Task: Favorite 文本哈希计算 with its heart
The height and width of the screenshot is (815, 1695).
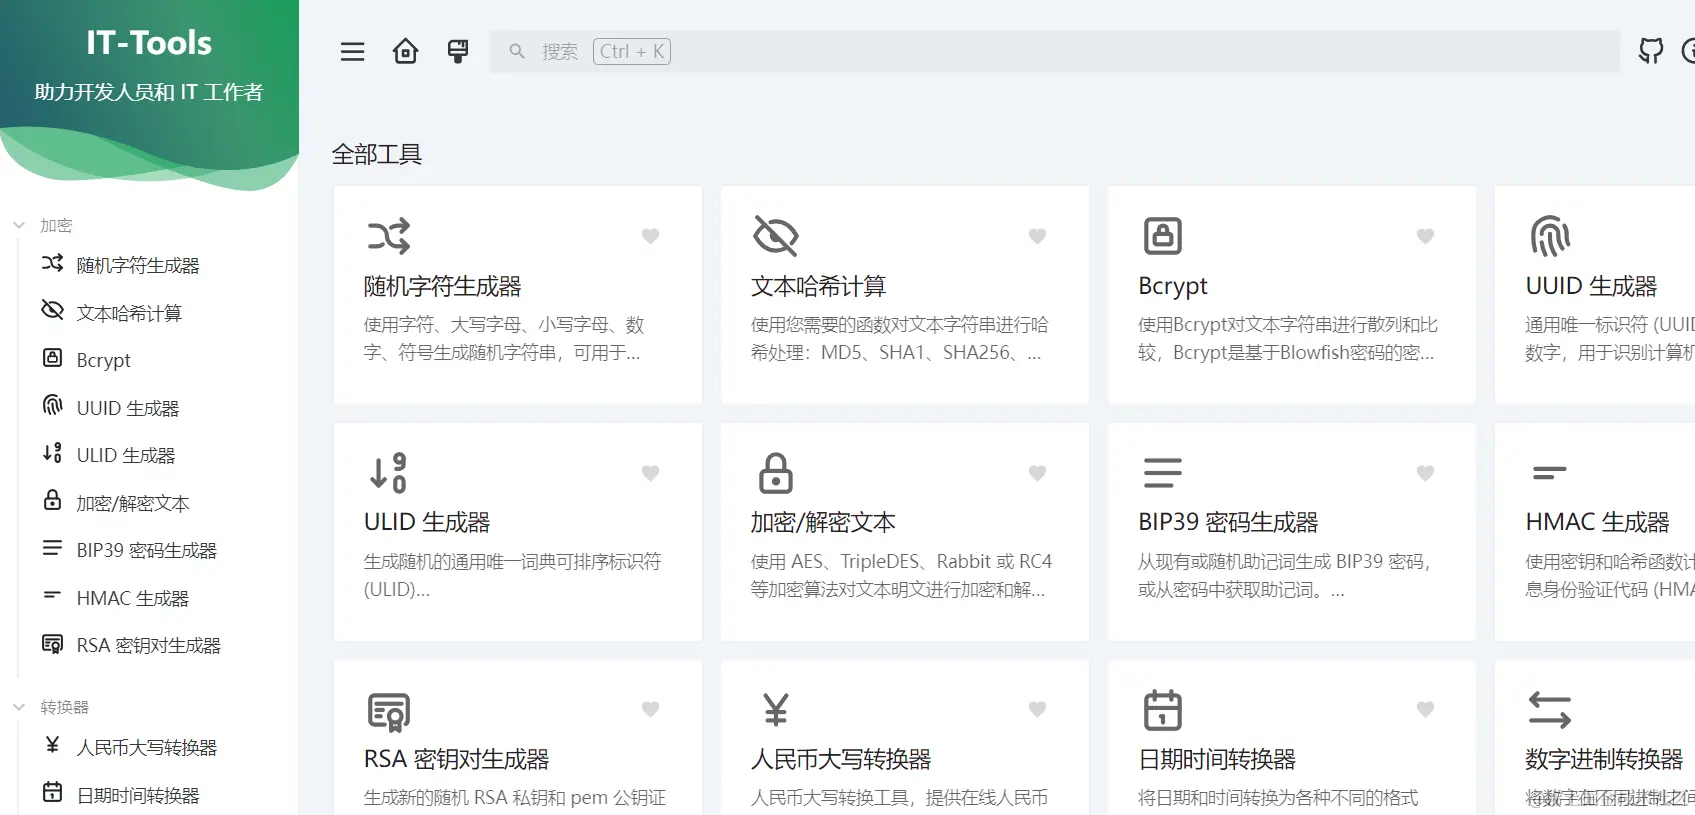Action: [x=1037, y=236]
